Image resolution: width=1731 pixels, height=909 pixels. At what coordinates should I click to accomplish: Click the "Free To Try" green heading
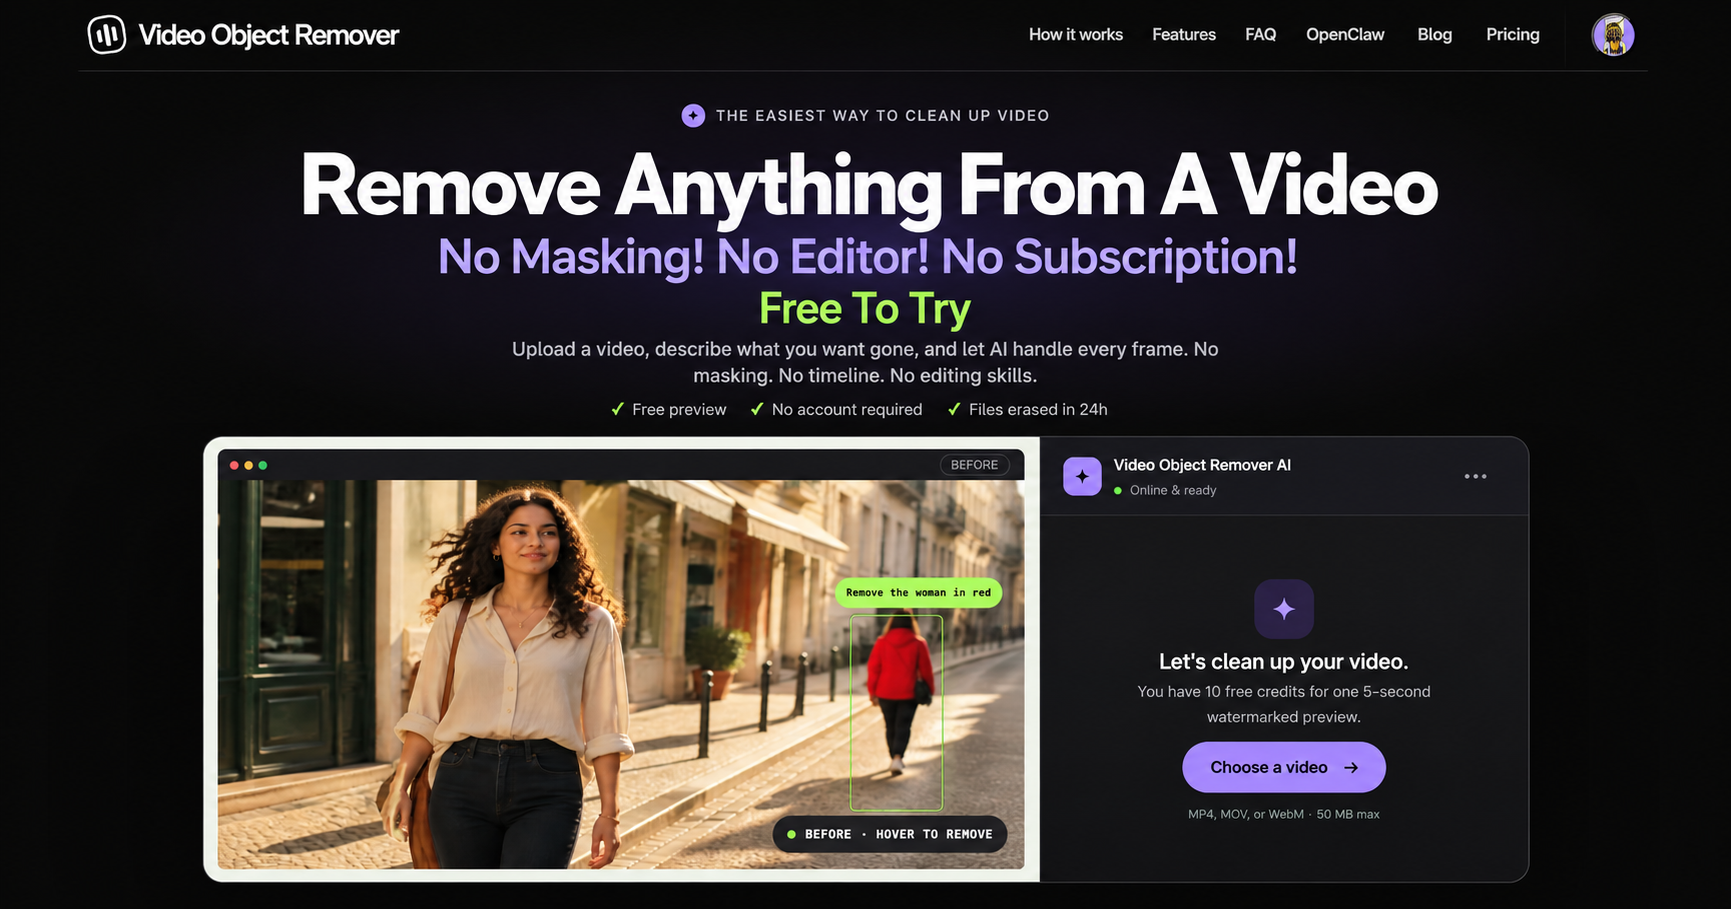click(865, 309)
